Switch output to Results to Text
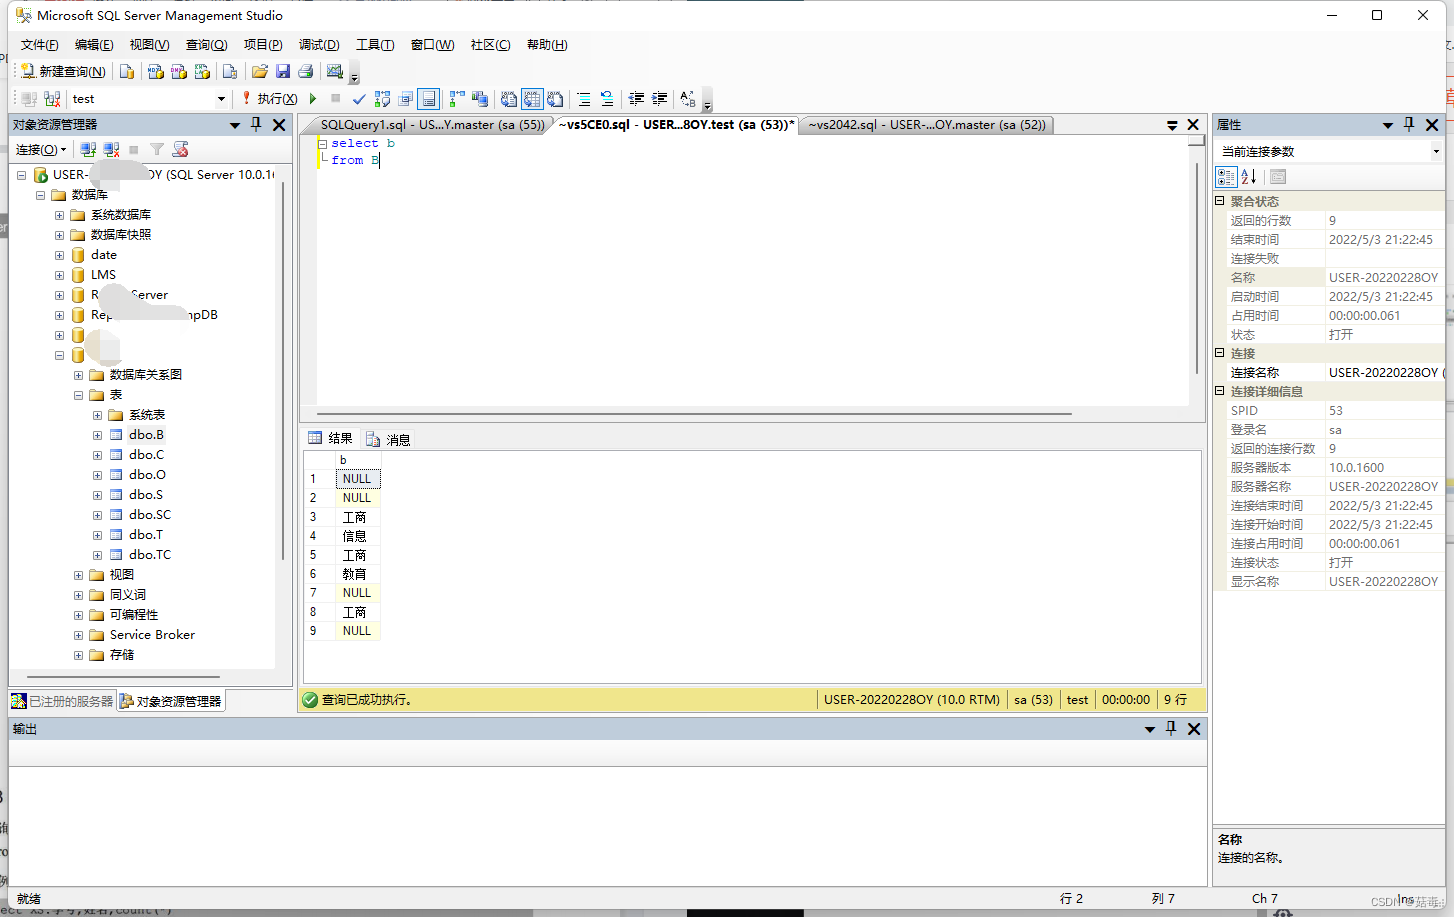Viewport: 1454px width, 917px height. pos(509,99)
